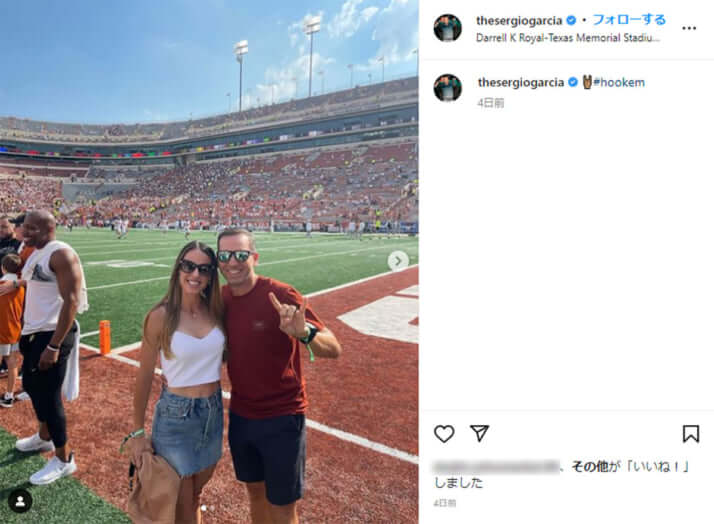Open the #hookem hashtag

(x=619, y=82)
